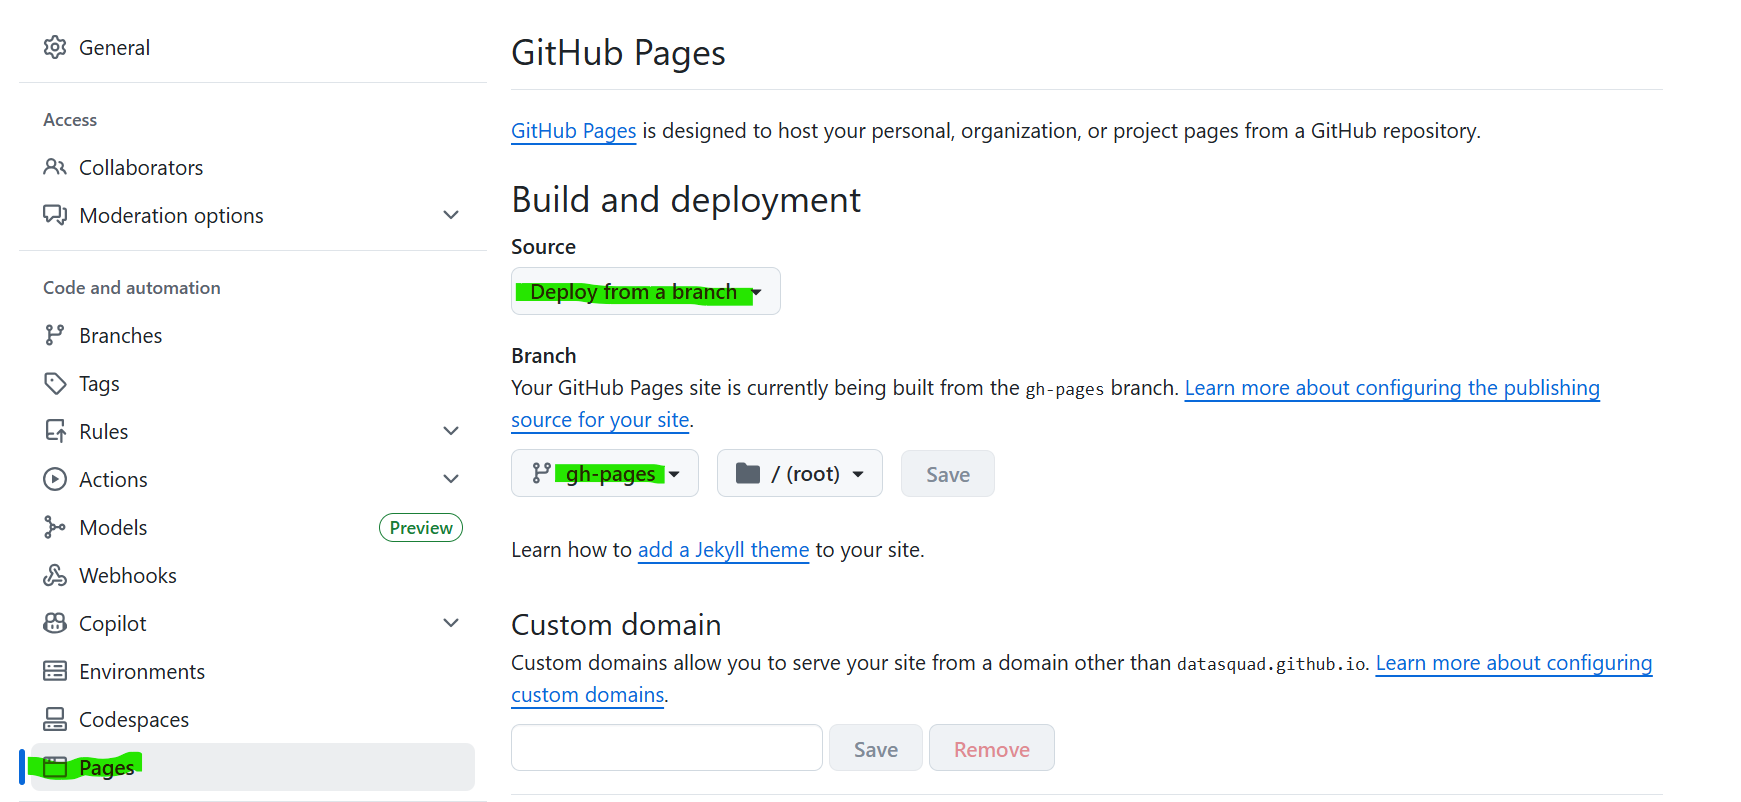This screenshot has height=802, width=1741.
Task: Click the Webhooks icon
Action: pos(55,575)
